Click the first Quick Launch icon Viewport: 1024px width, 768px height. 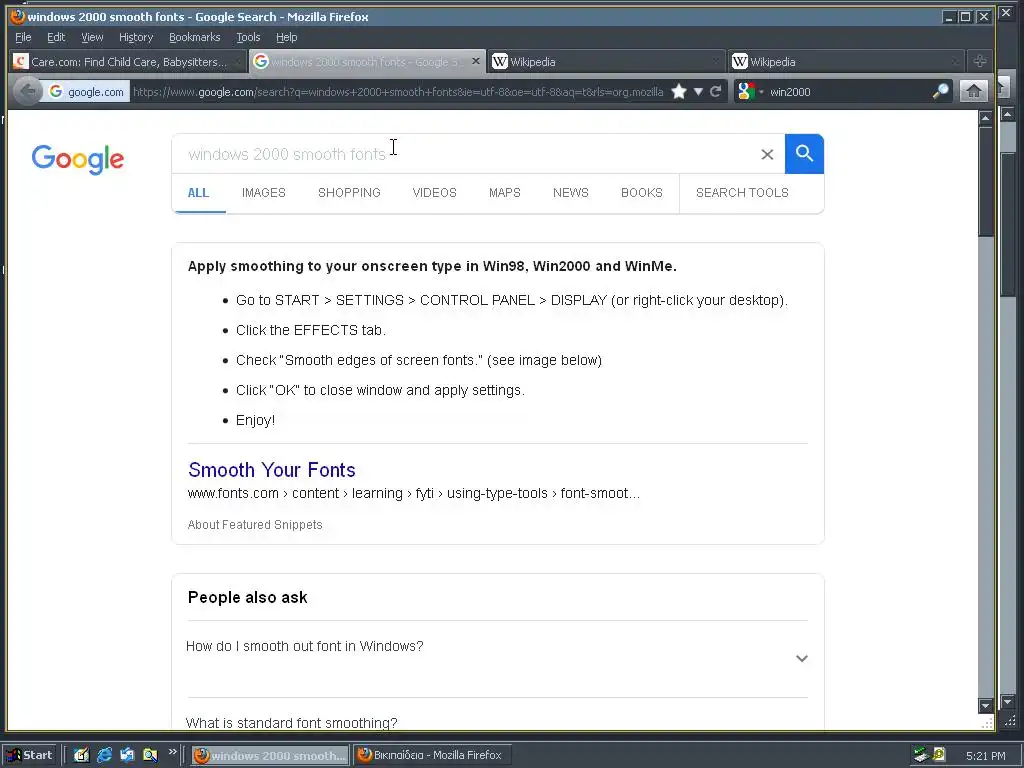point(81,755)
